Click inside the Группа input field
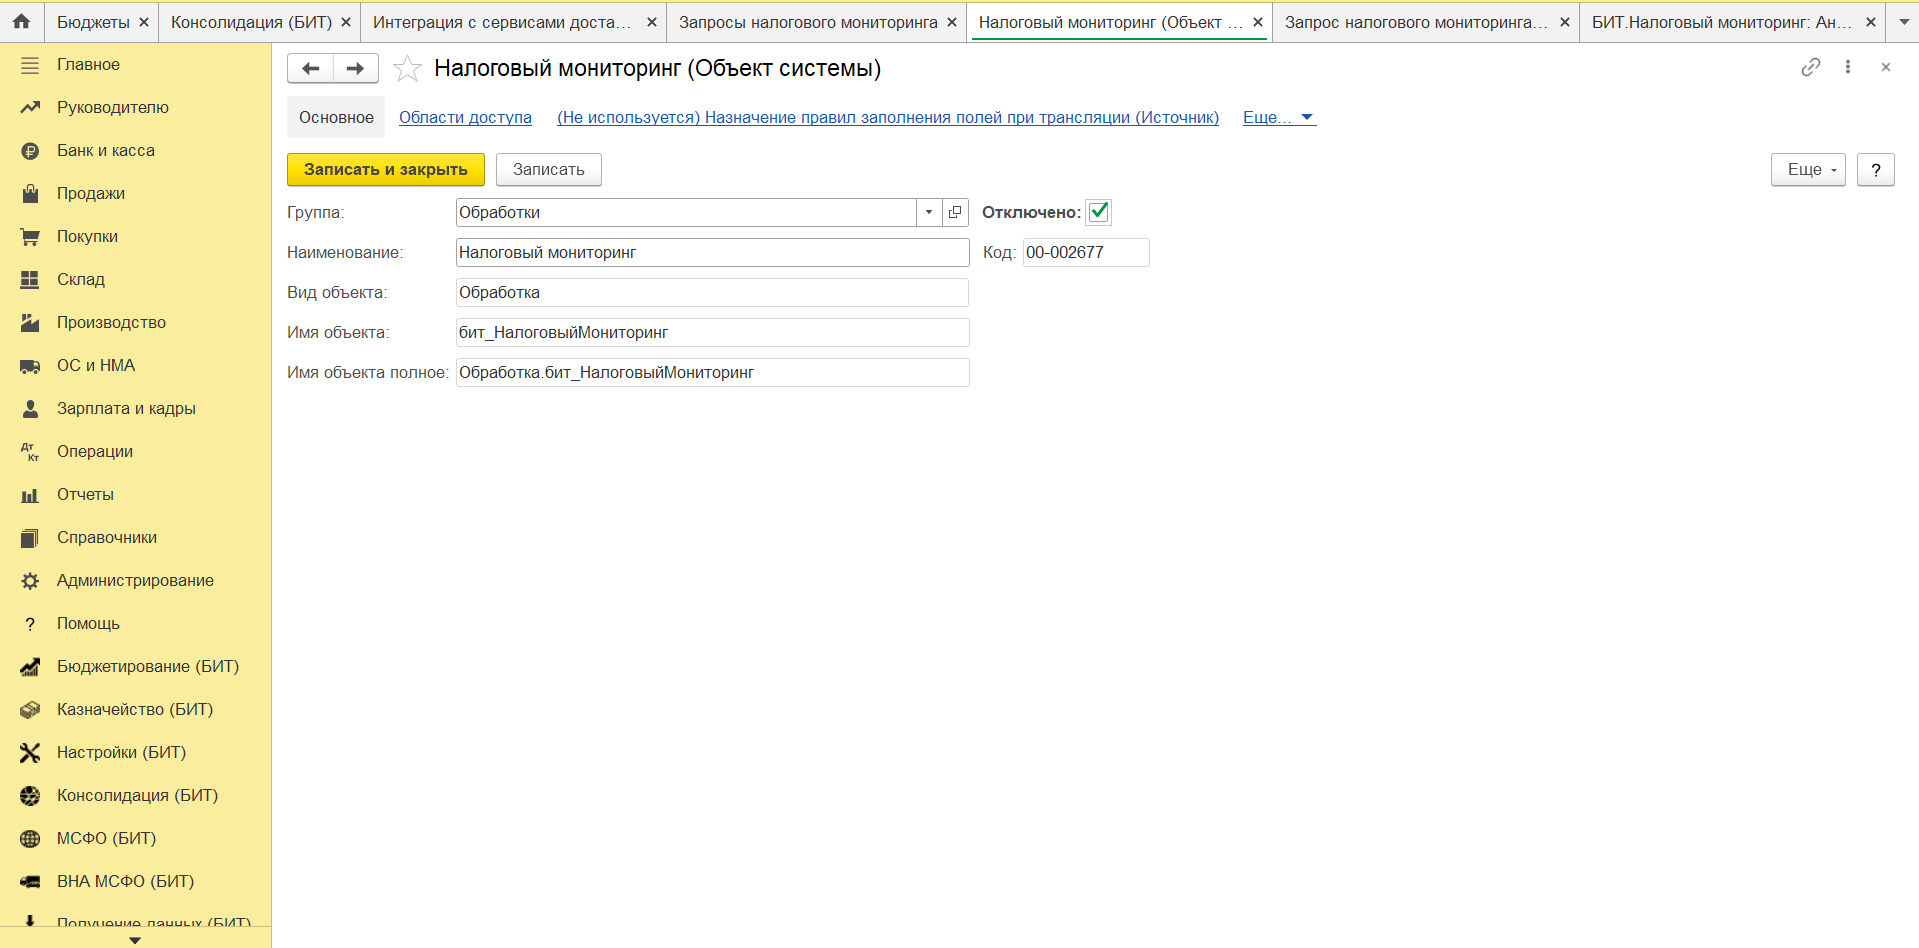The width and height of the screenshot is (1919, 948). point(686,212)
